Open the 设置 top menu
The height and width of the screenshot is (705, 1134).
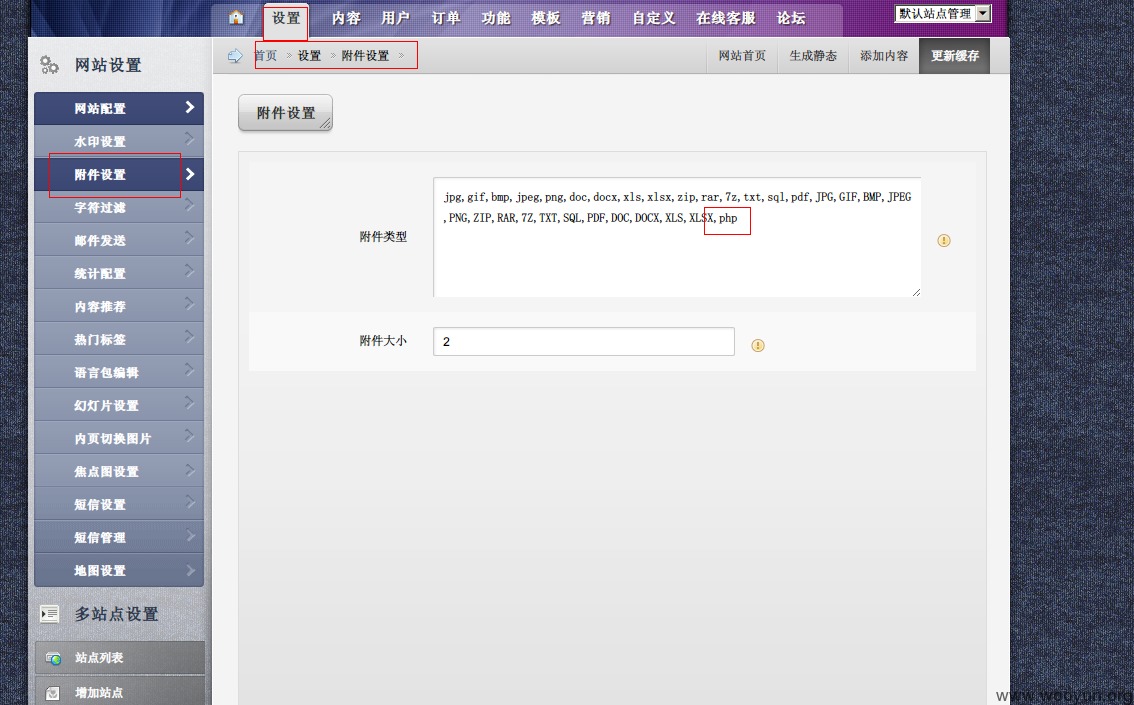pos(286,18)
